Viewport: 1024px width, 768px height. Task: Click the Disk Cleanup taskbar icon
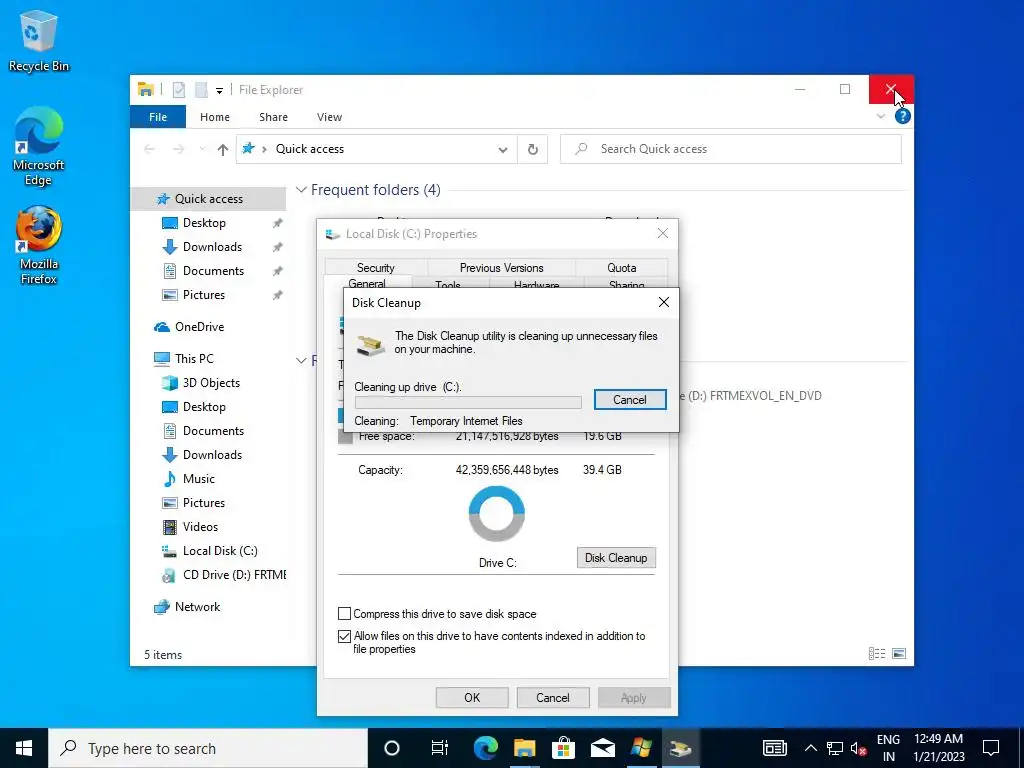point(680,748)
